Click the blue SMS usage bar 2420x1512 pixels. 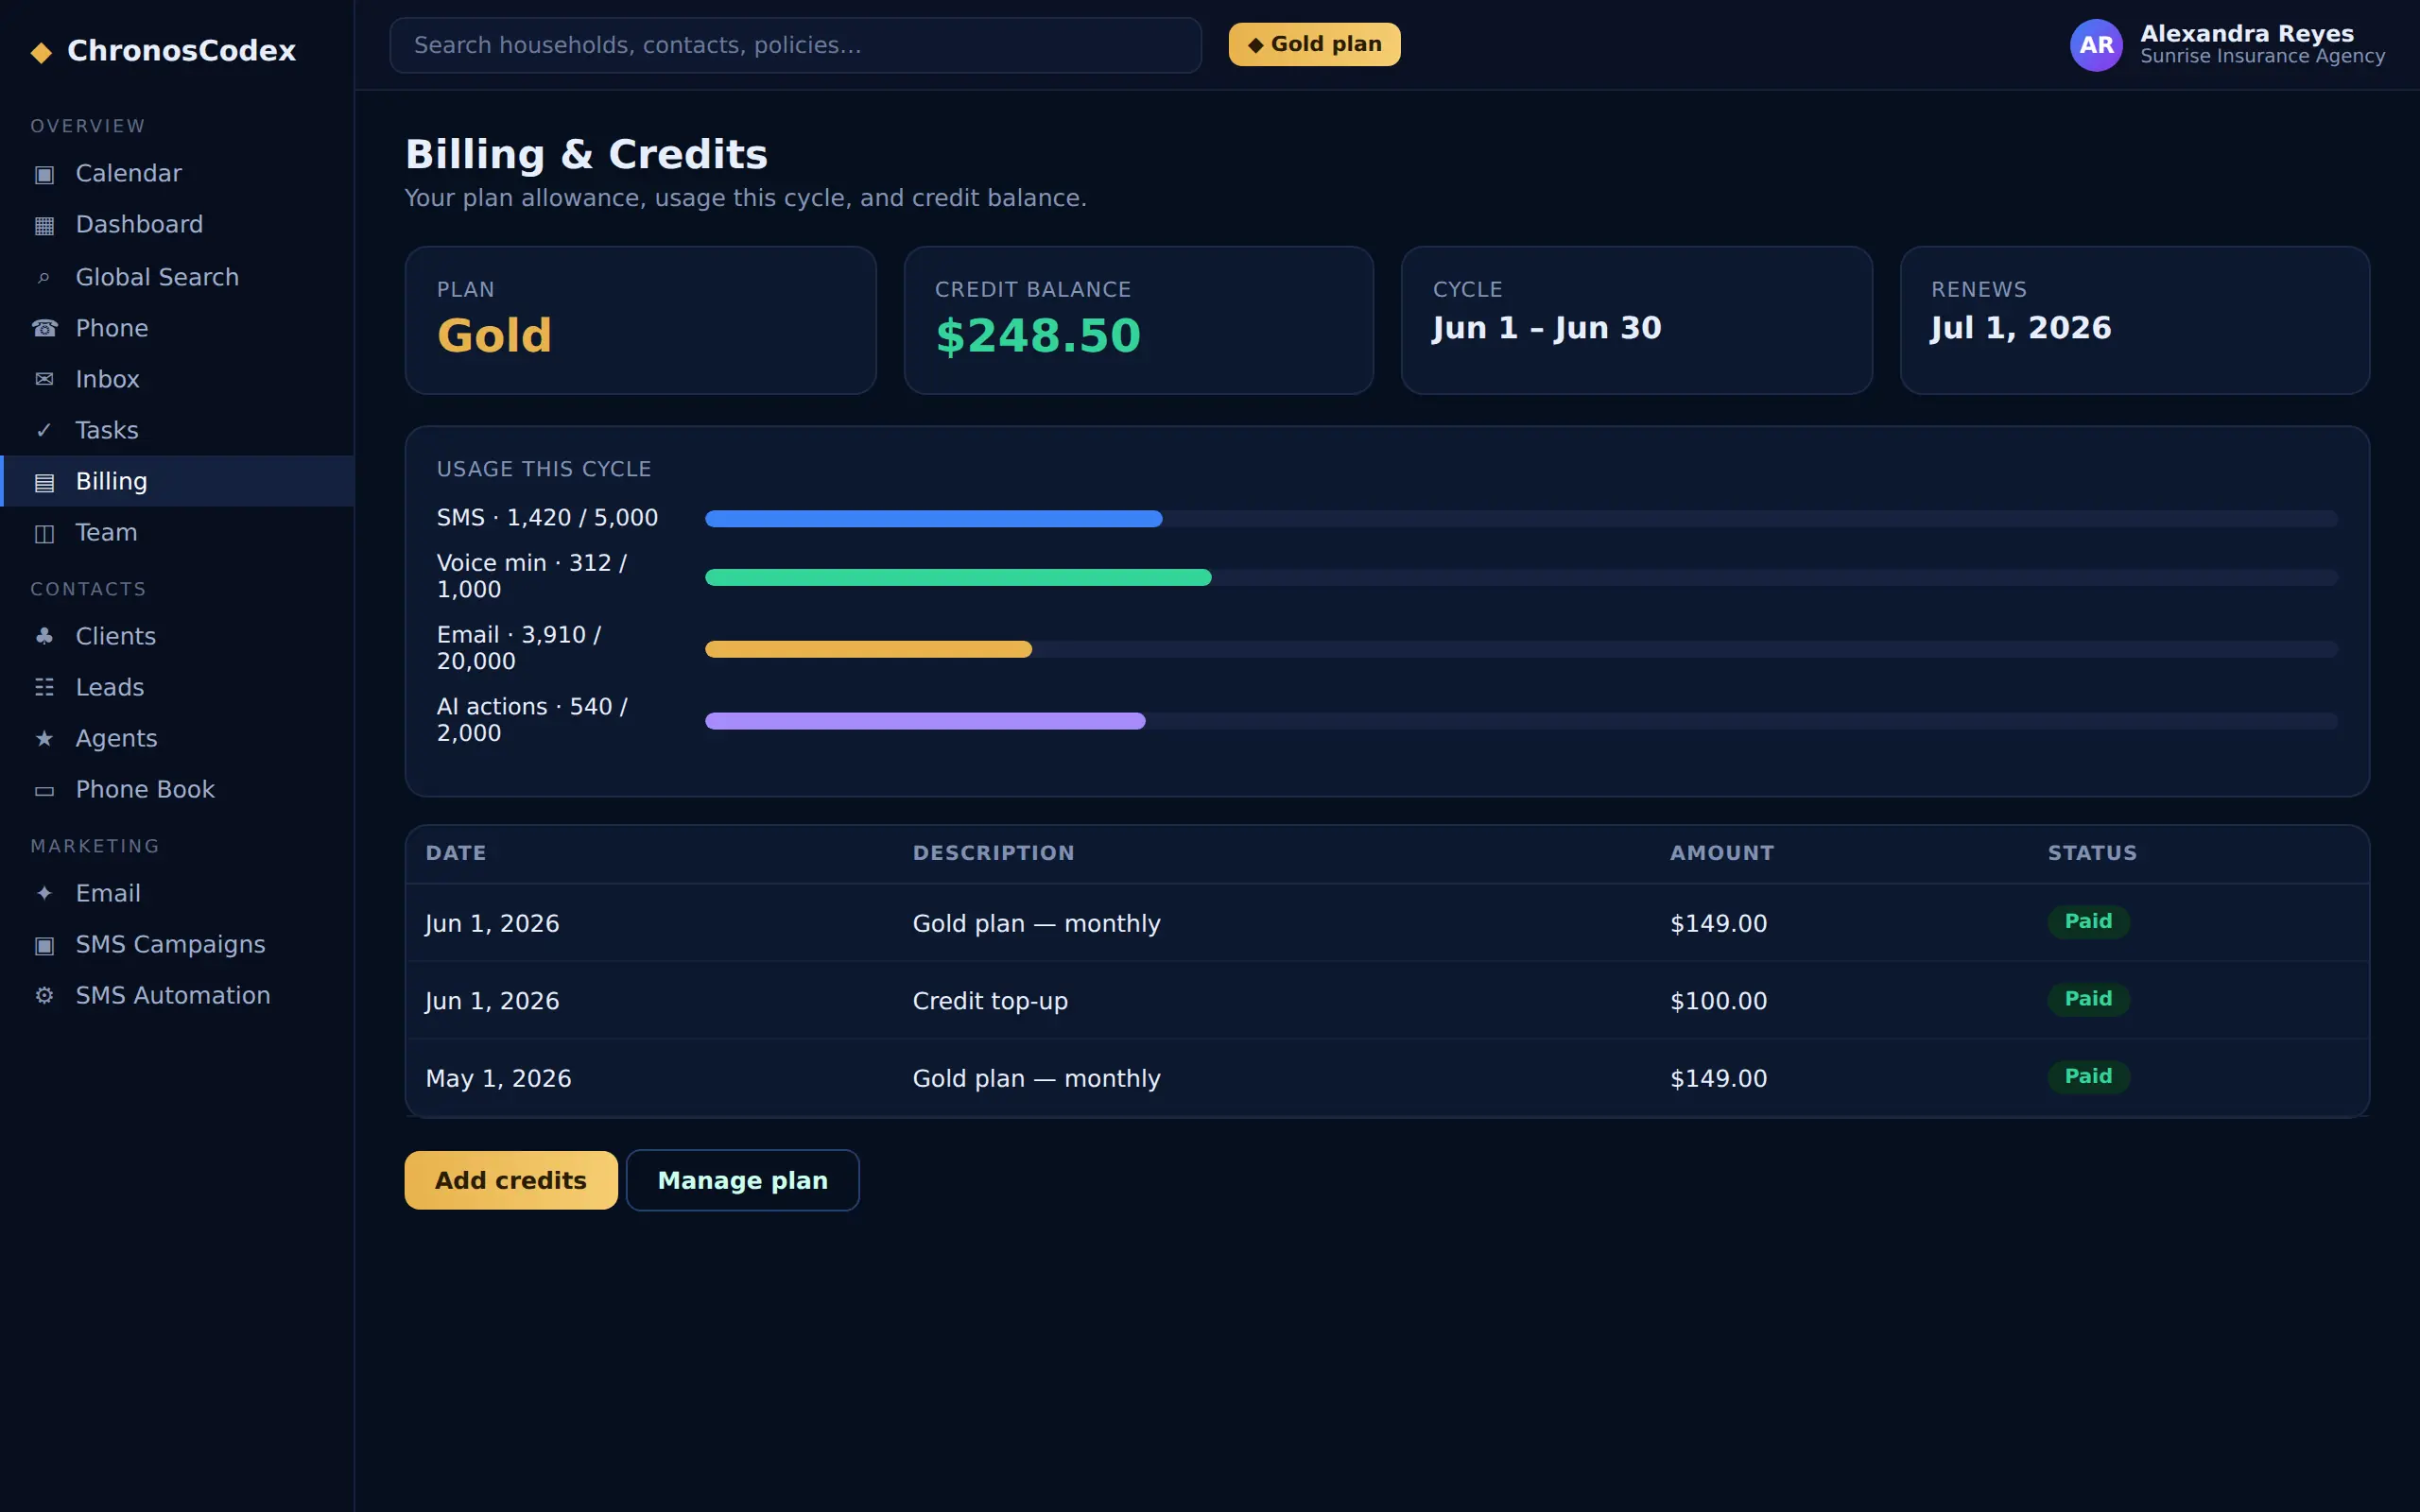tap(934, 518)
